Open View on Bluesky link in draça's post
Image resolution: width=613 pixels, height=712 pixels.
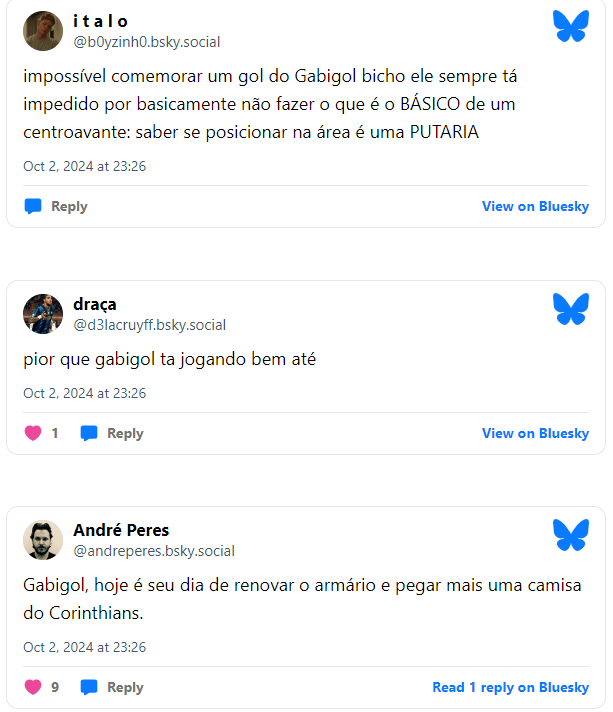(x=535, y=433)
